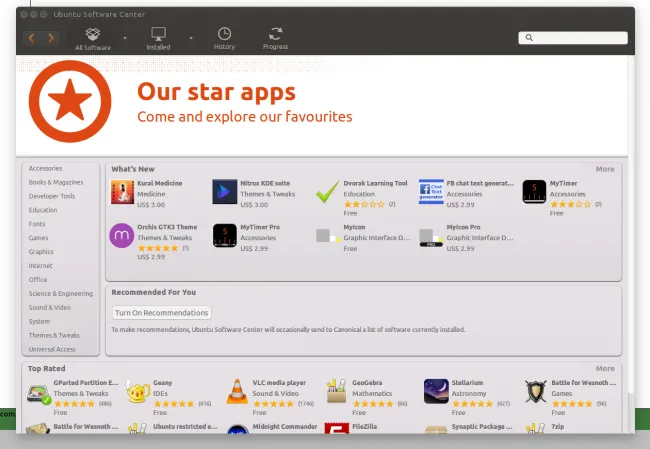The height and width of the screenshot is (449, 650).
Task: Click the VLC media player title
Action: 279,383
